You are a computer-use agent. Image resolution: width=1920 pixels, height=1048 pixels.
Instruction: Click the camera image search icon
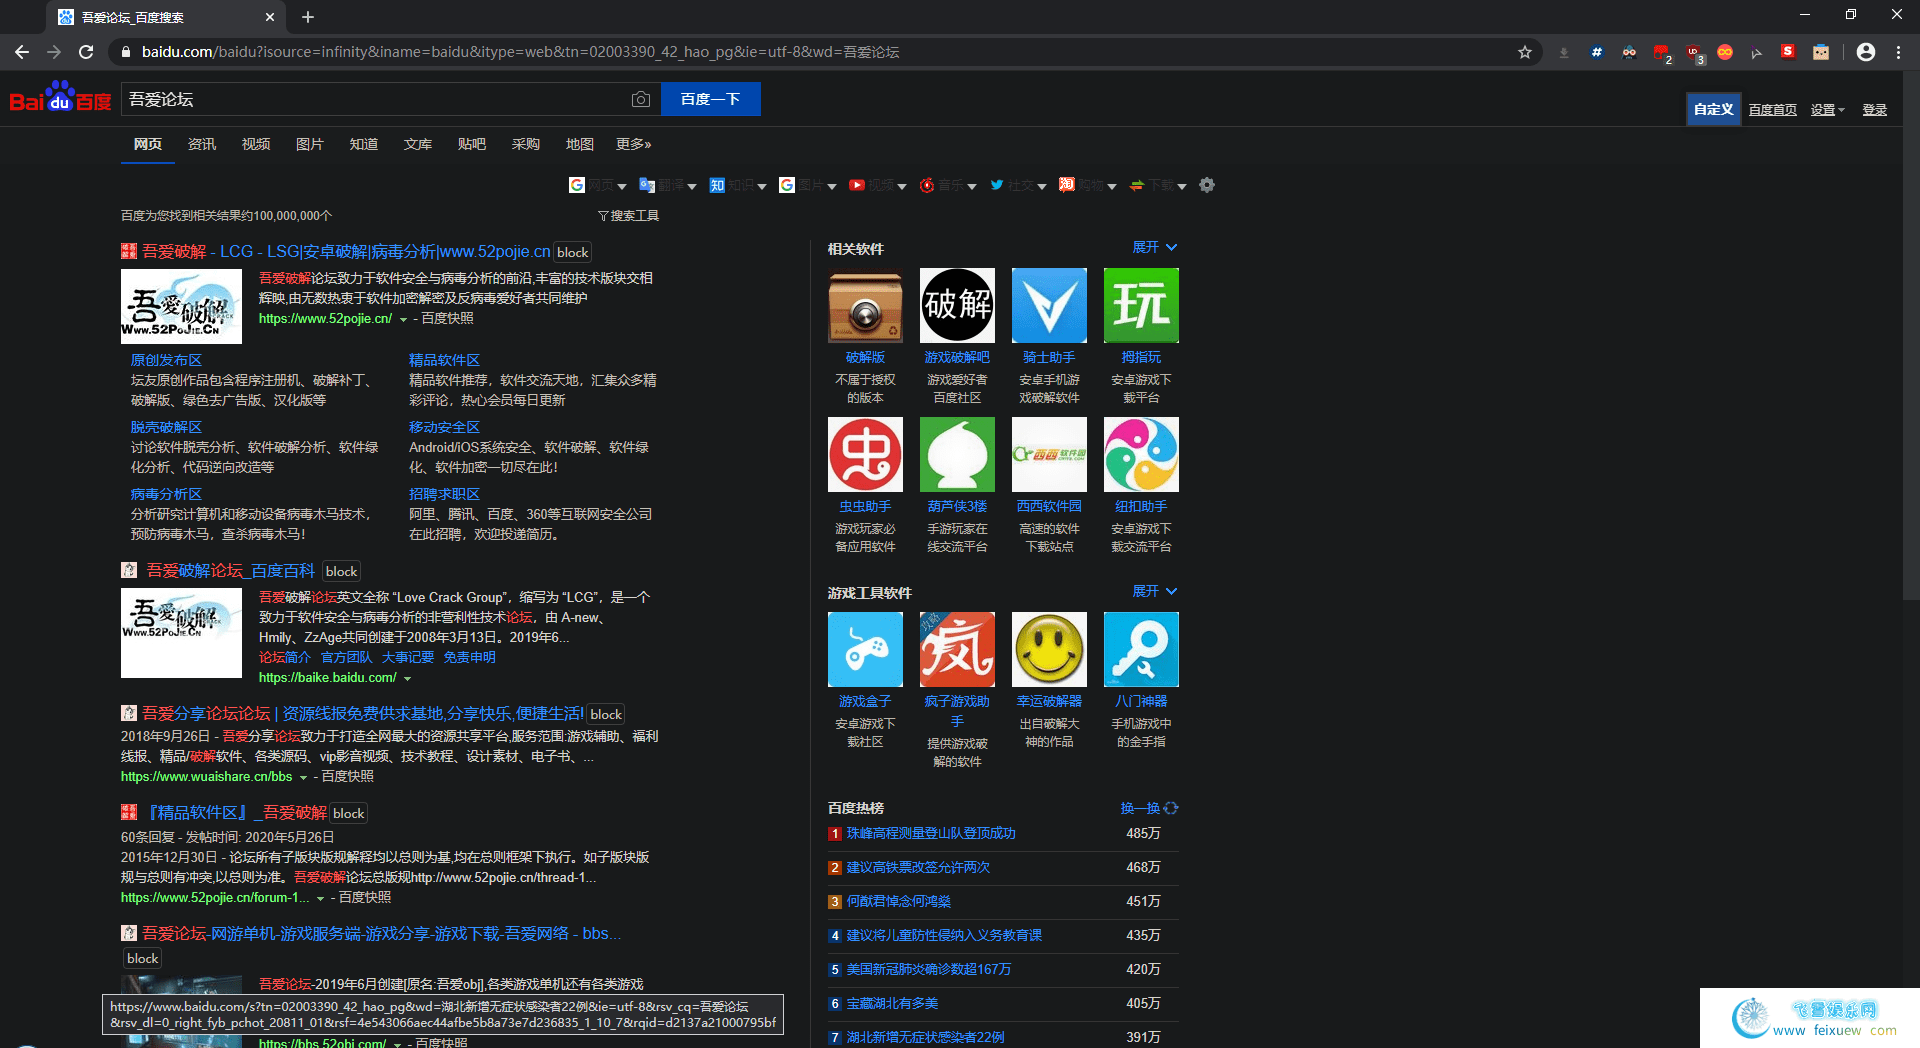pyautogui.click(x=641, y=99)
